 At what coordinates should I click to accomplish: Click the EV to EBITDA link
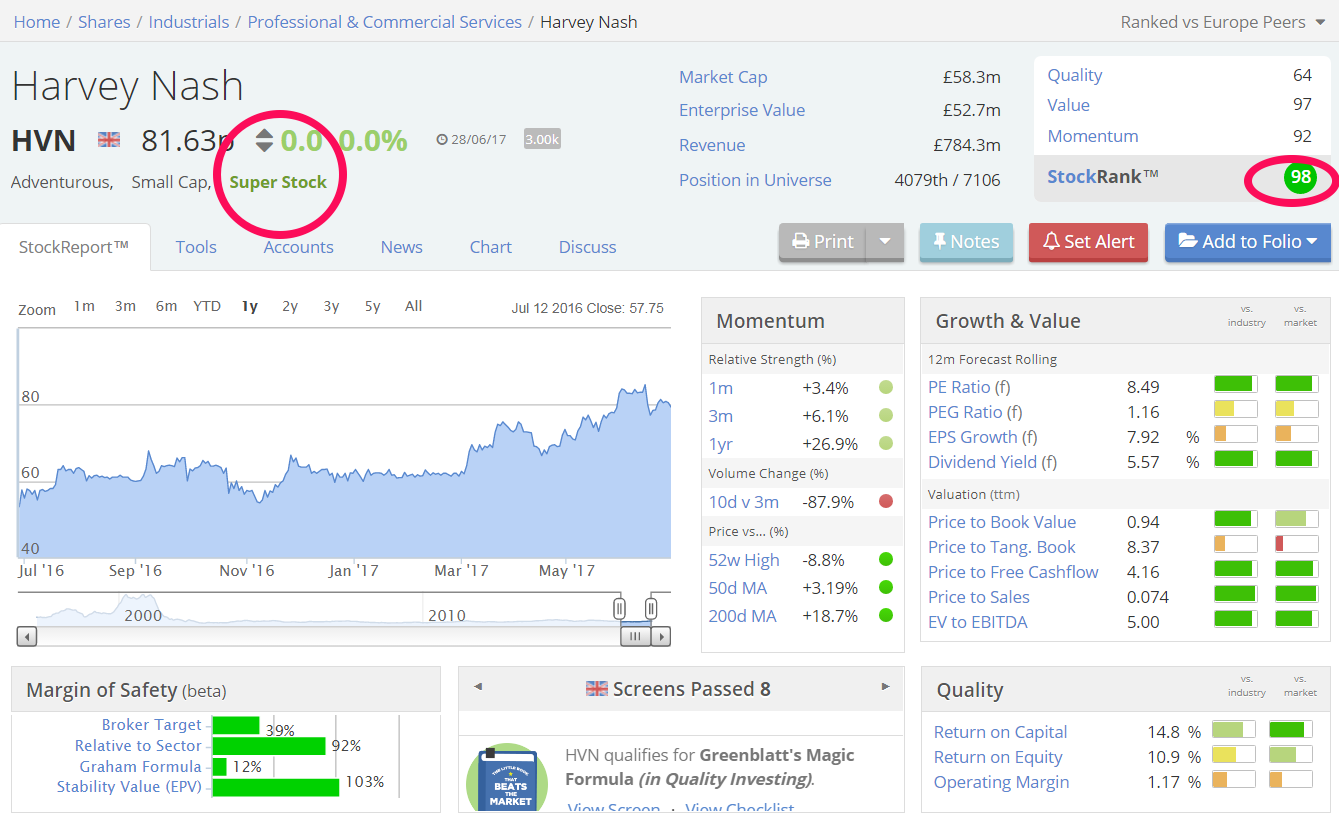pos(978,622)
